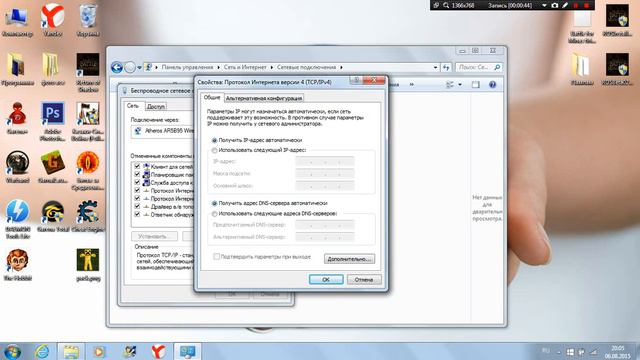Launch Adobe Photoshop from the desktop
640x360 pixels.
[53, 121]
